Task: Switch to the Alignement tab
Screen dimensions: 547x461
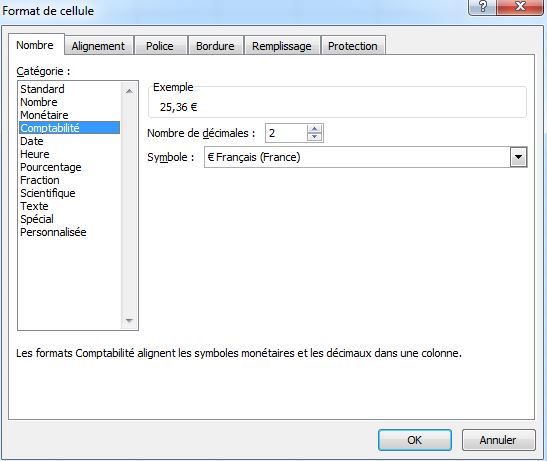Action: click(x=98, y=46)
